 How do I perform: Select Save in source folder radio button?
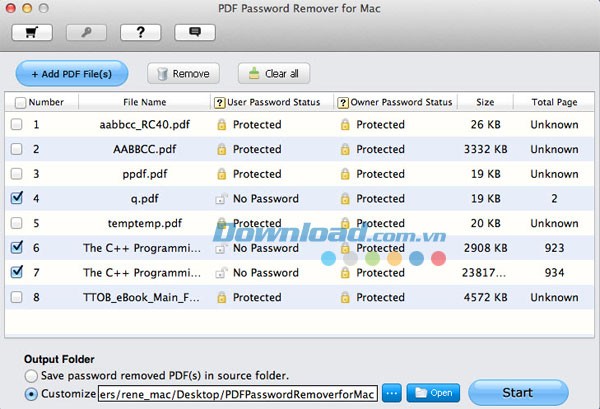(31, 376)
